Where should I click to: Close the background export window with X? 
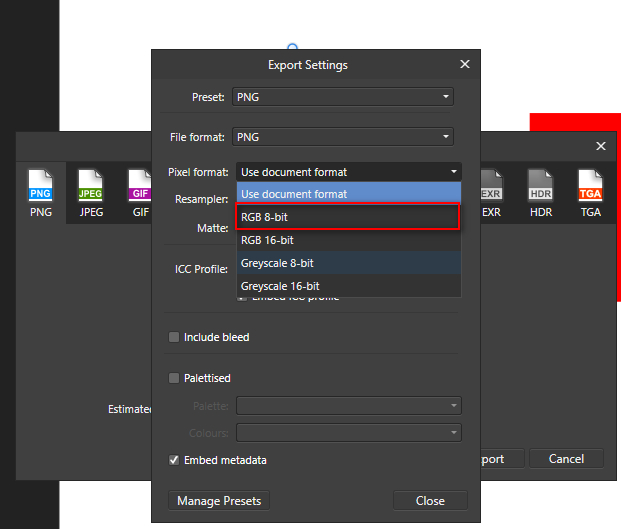point(601,146)
